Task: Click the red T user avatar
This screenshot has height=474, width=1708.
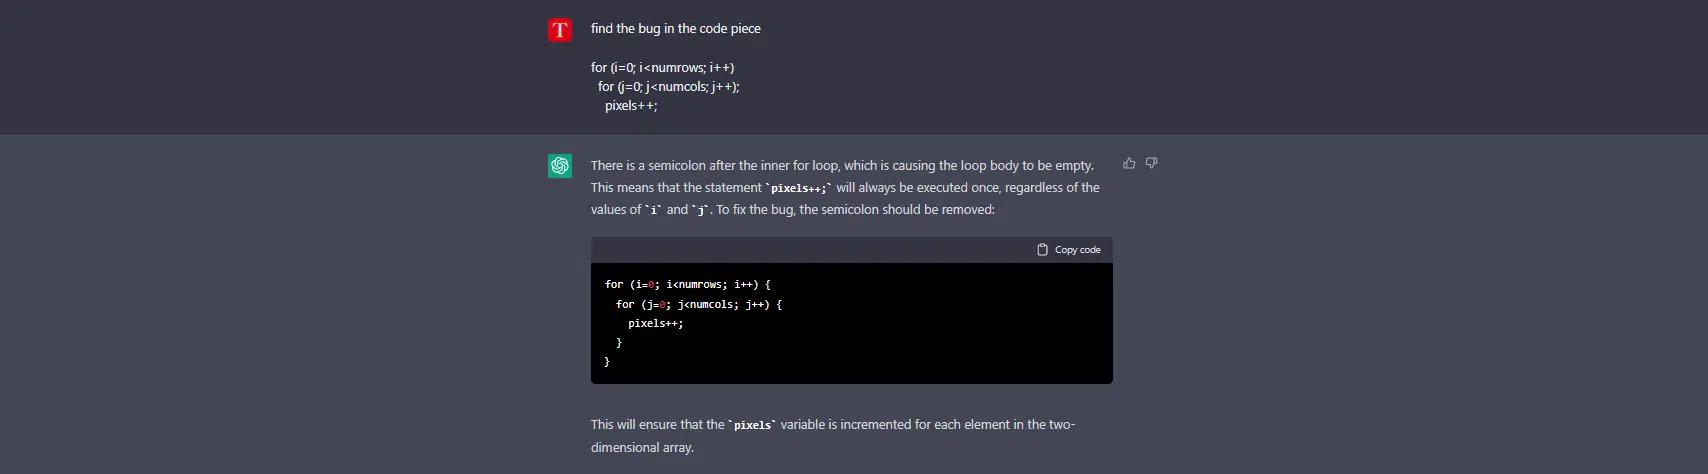Action: pos(560,30)
